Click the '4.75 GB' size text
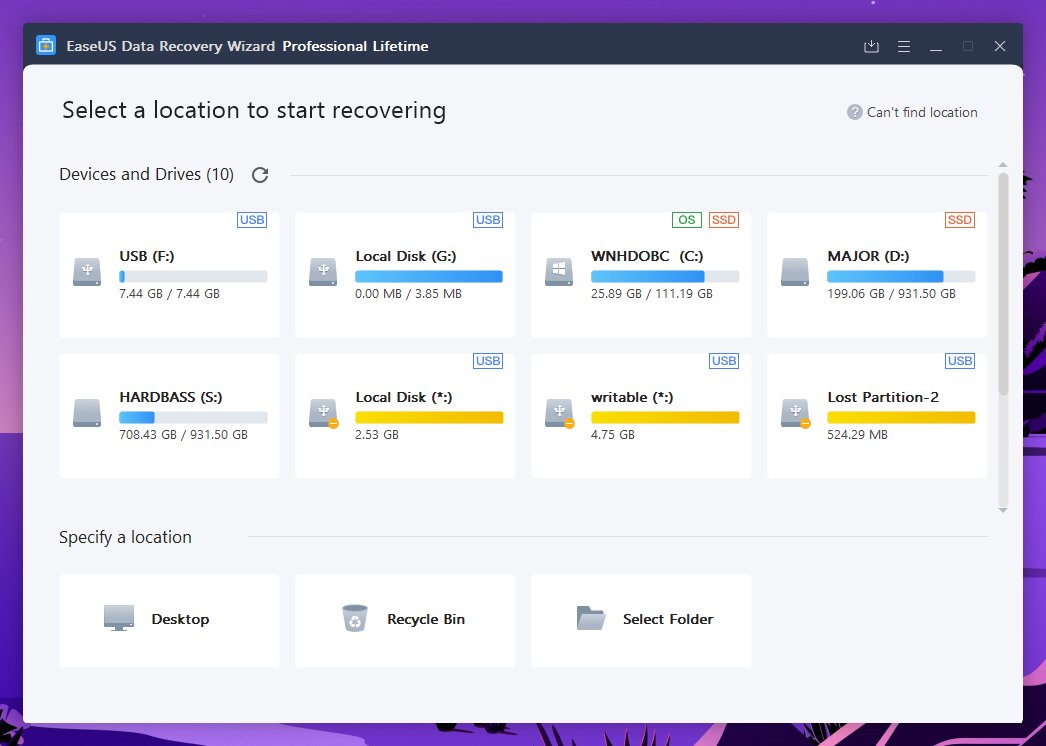Screen dimensions: 1046x746 pyautogui.click(x=613, y=434)
